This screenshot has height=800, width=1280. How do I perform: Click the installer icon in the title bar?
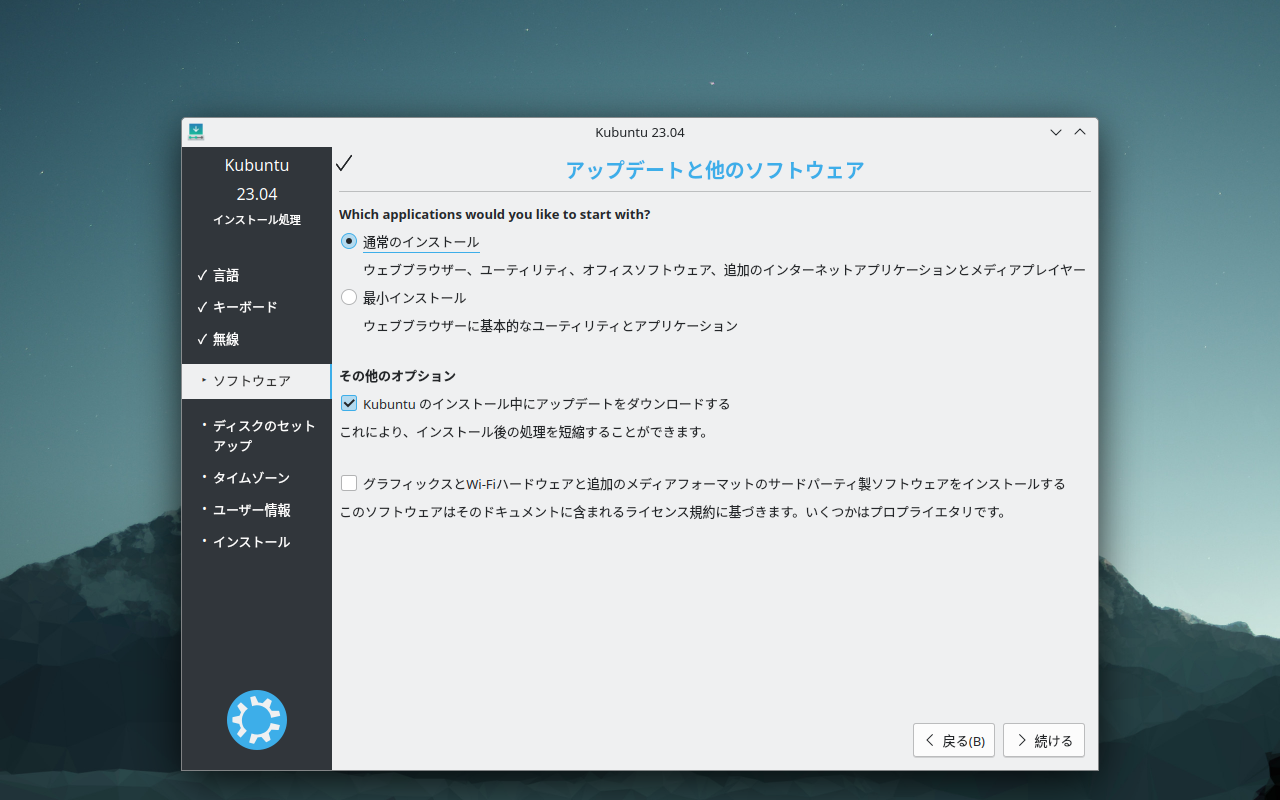(x=196, y=132)
